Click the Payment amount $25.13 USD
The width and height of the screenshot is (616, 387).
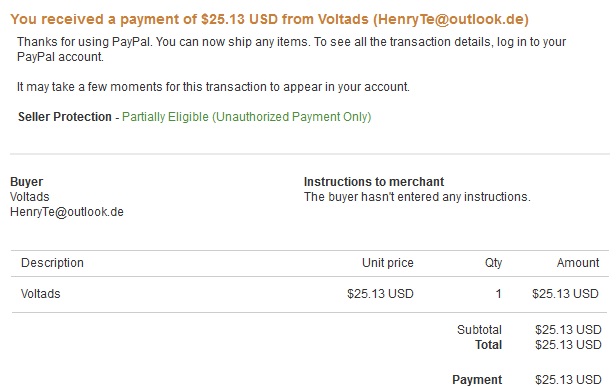568,380
